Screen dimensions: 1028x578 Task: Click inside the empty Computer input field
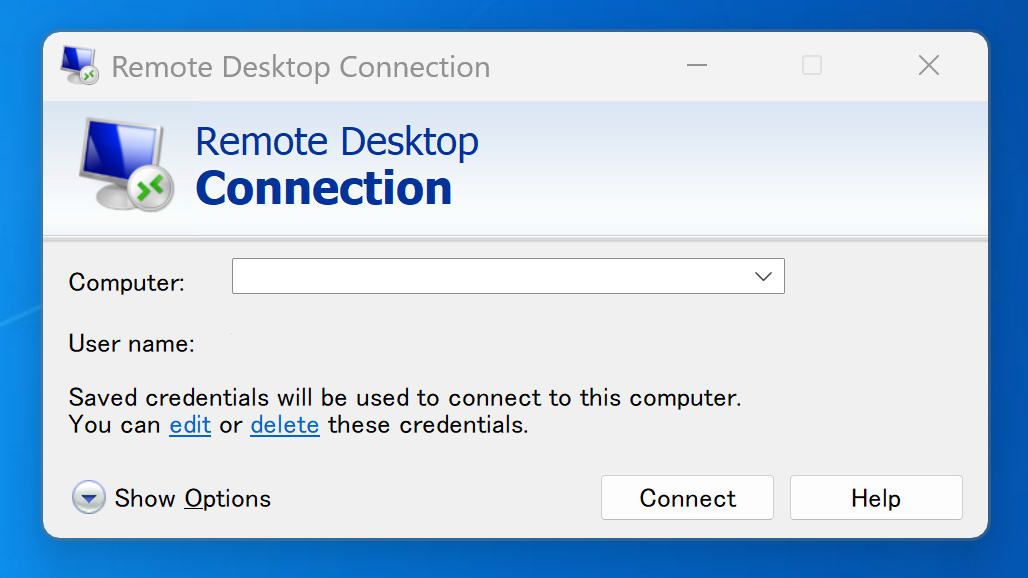click(x=450, y=276)
